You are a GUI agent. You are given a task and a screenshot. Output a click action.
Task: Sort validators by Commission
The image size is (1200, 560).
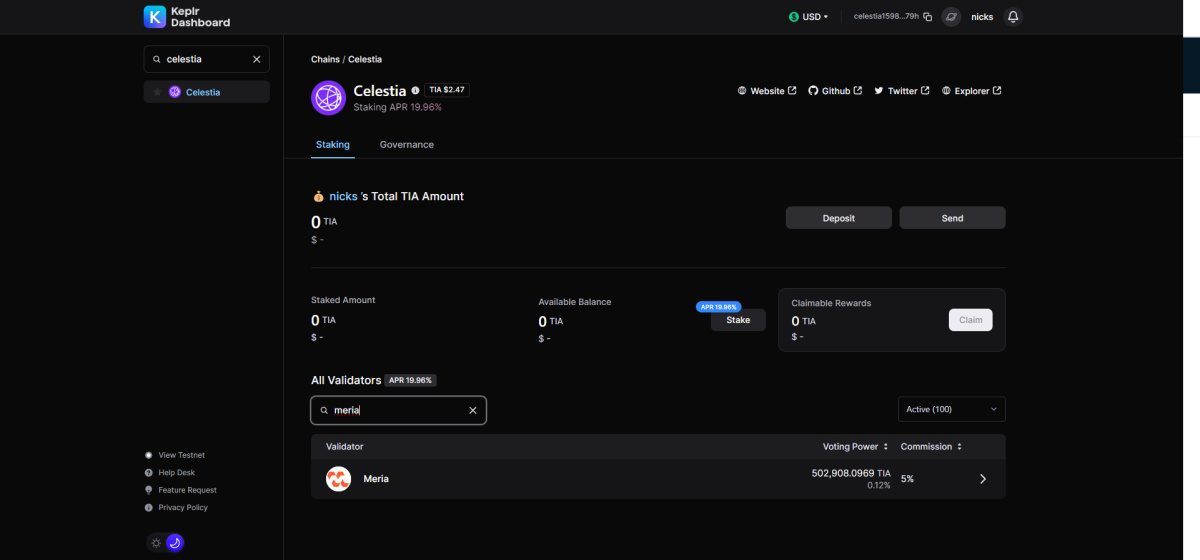(x=931, y=446)
